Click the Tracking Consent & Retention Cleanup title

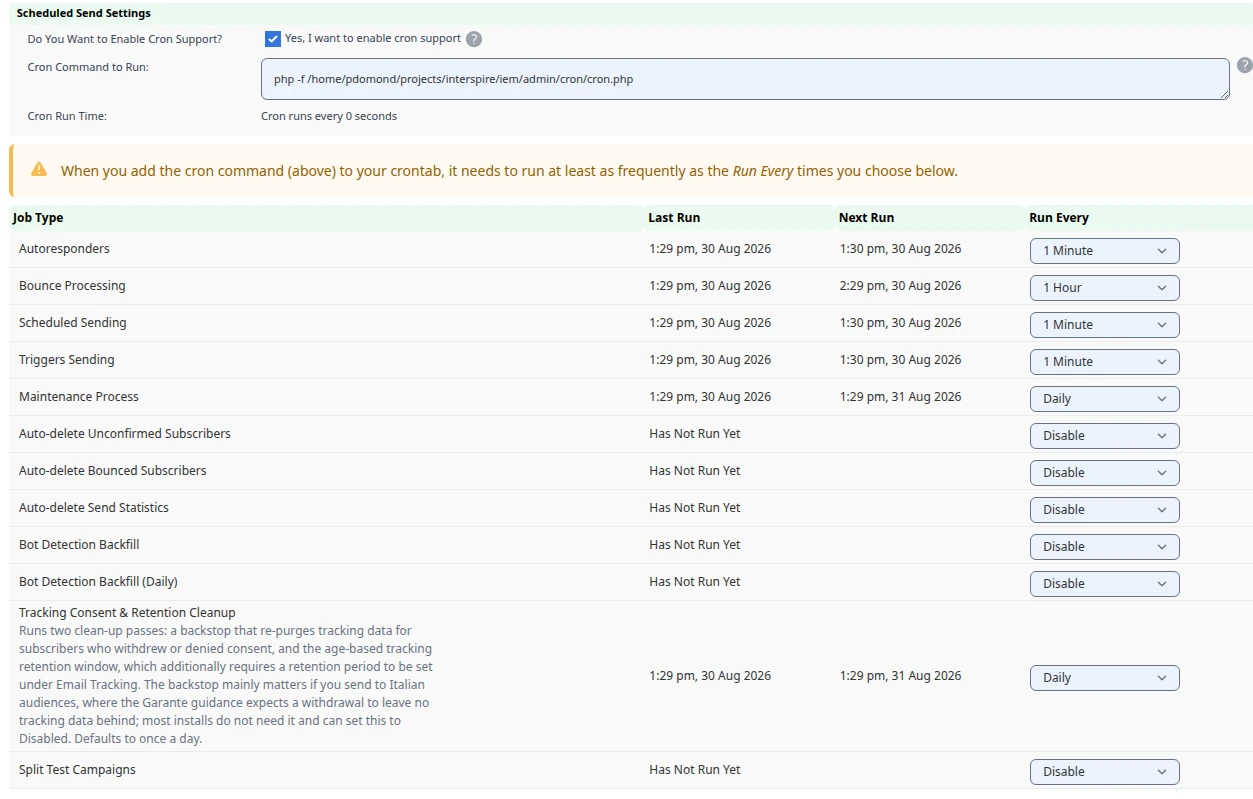pos(127,613)
